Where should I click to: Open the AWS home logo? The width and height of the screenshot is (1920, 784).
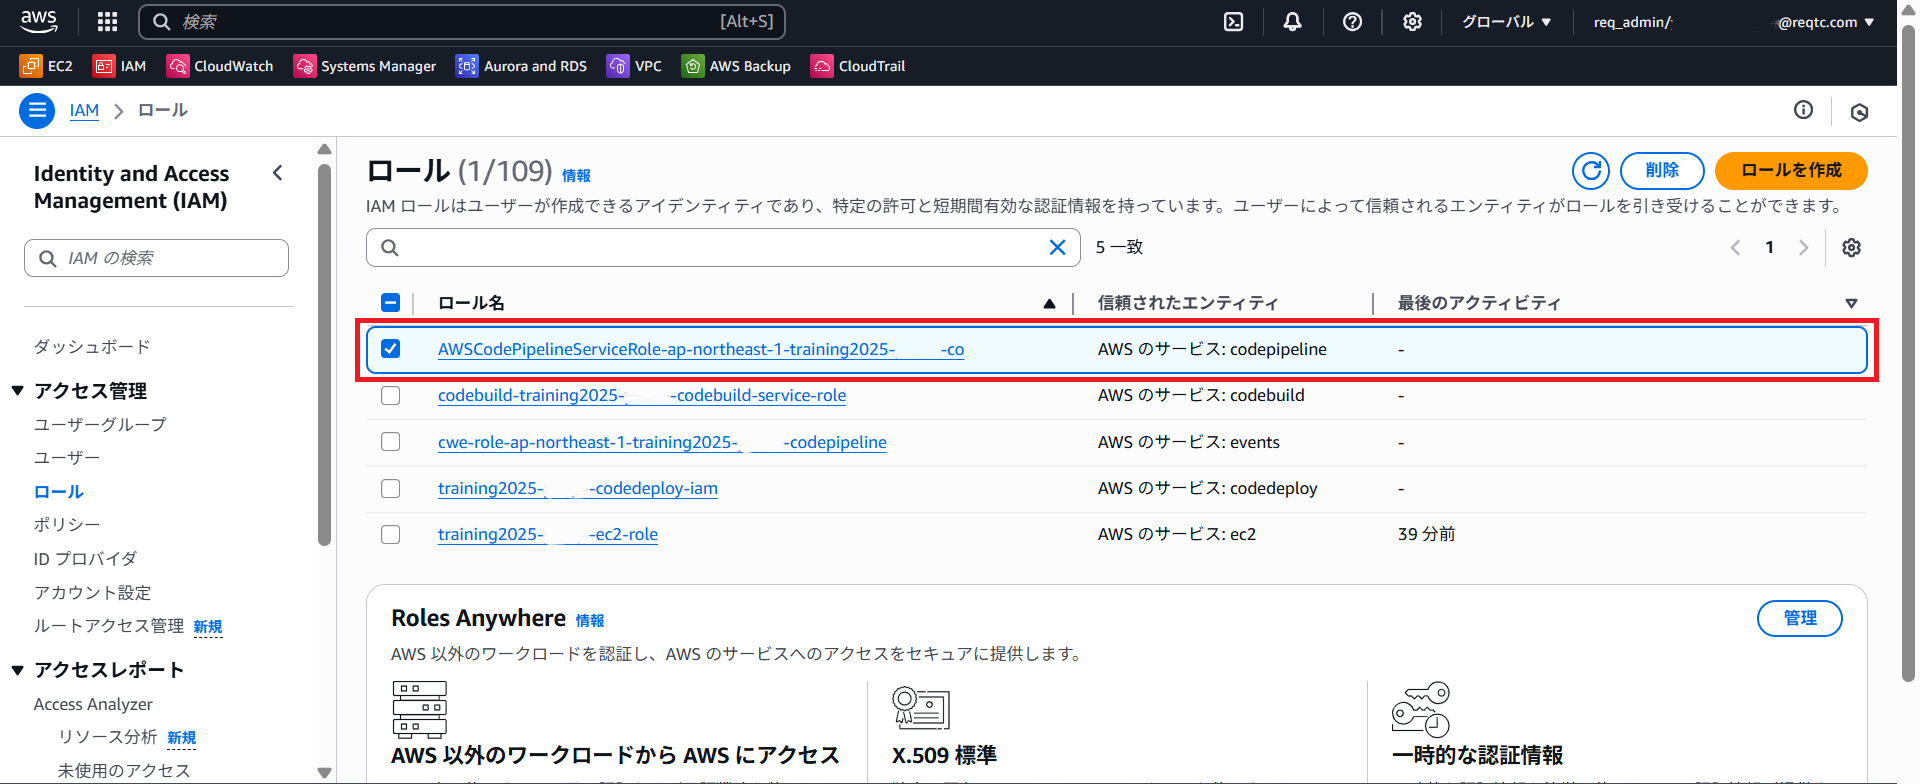click(x=39, y=21)
